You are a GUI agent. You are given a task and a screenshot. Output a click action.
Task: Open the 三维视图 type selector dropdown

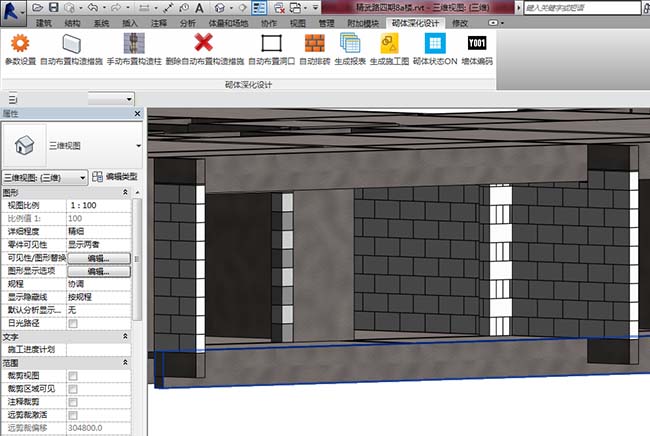coord(138,145)
